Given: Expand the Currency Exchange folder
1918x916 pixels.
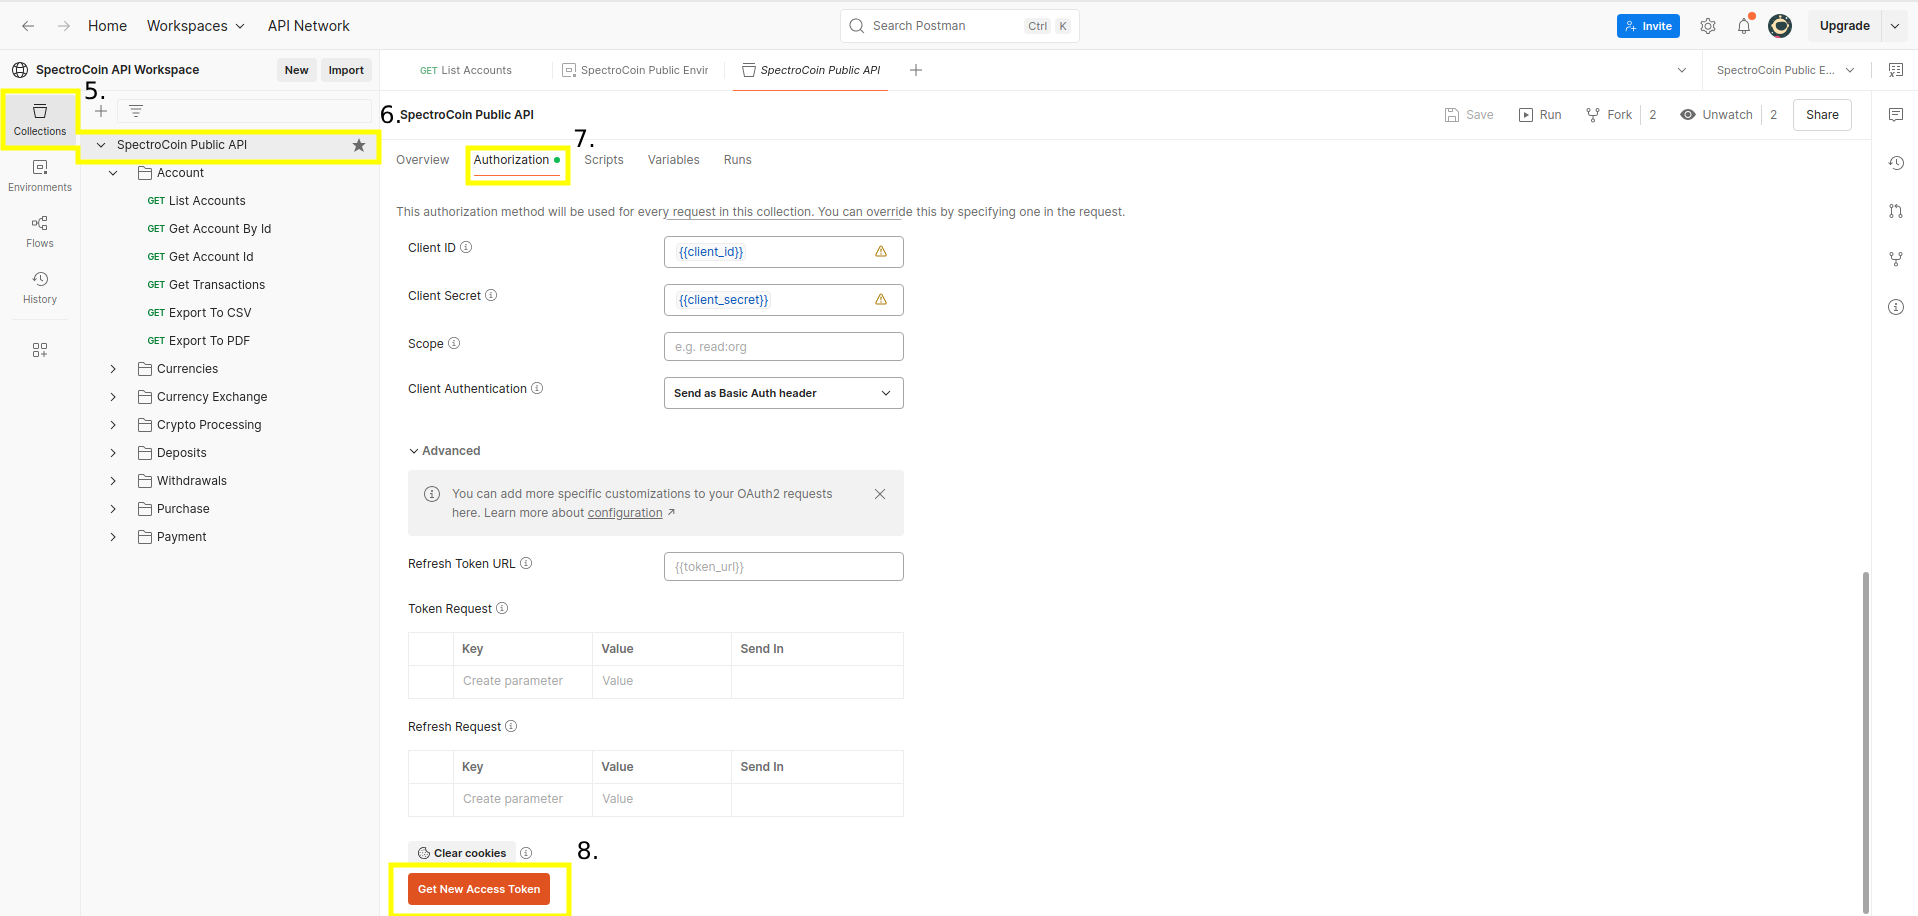Looking at the screenshot, I should [113, 397].
